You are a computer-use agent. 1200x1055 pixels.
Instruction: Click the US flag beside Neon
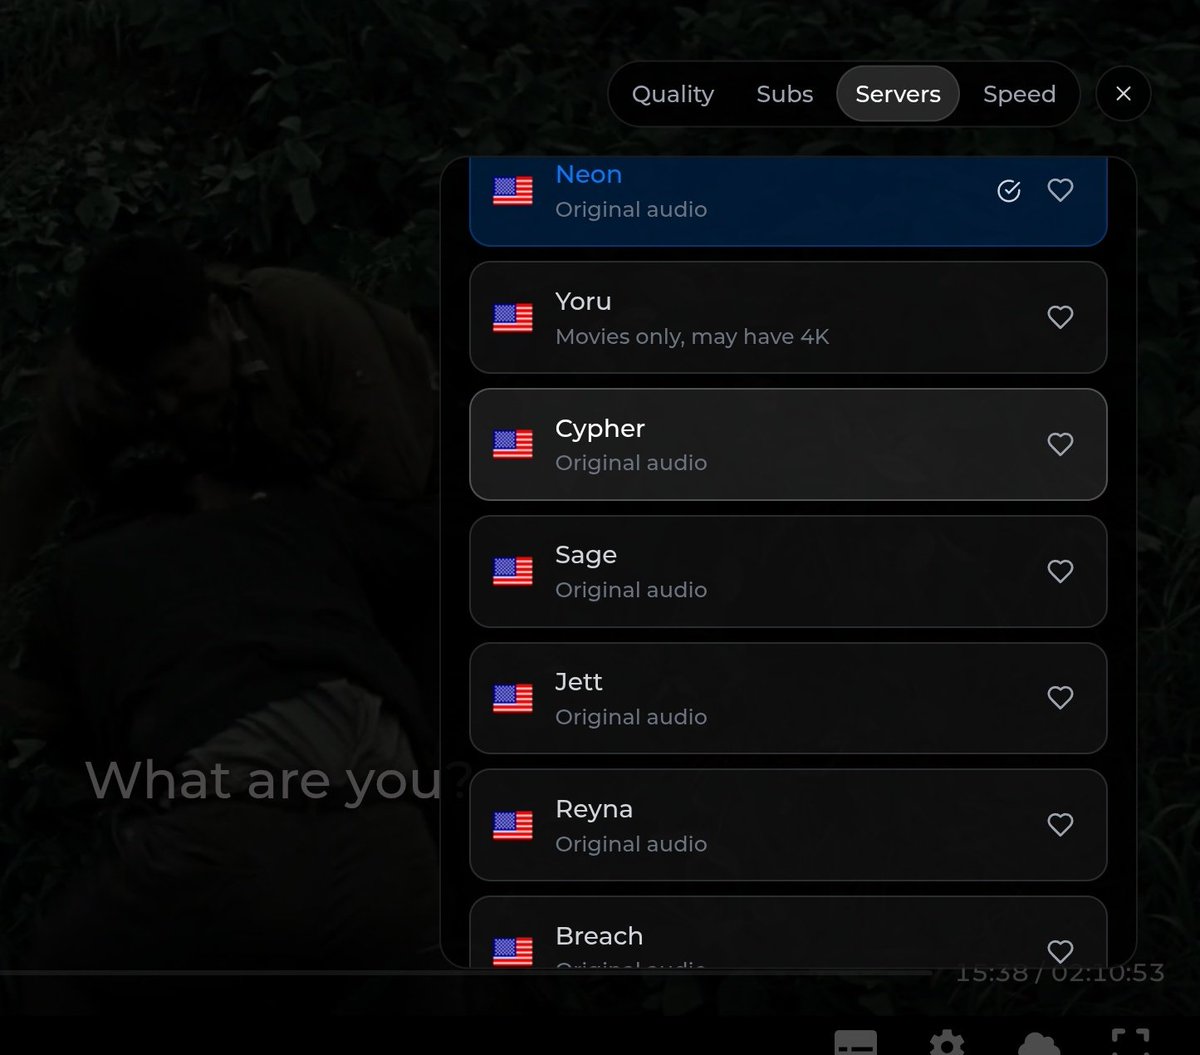tap(513, 191)
